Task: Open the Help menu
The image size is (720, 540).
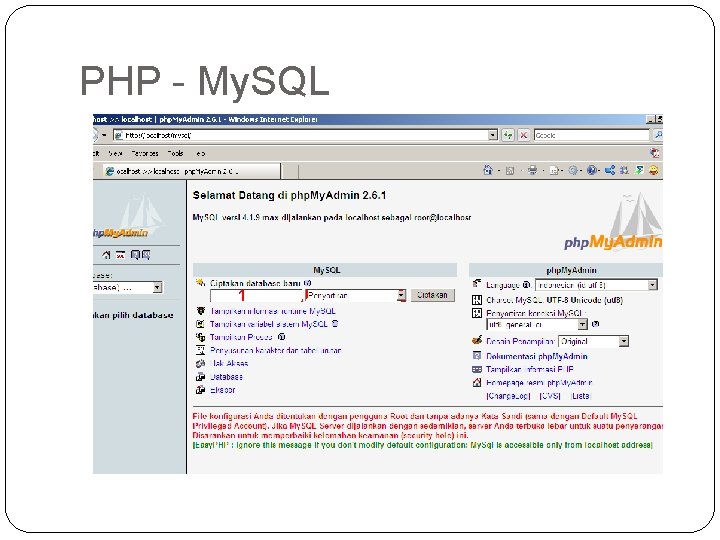Action: [201, 153]
